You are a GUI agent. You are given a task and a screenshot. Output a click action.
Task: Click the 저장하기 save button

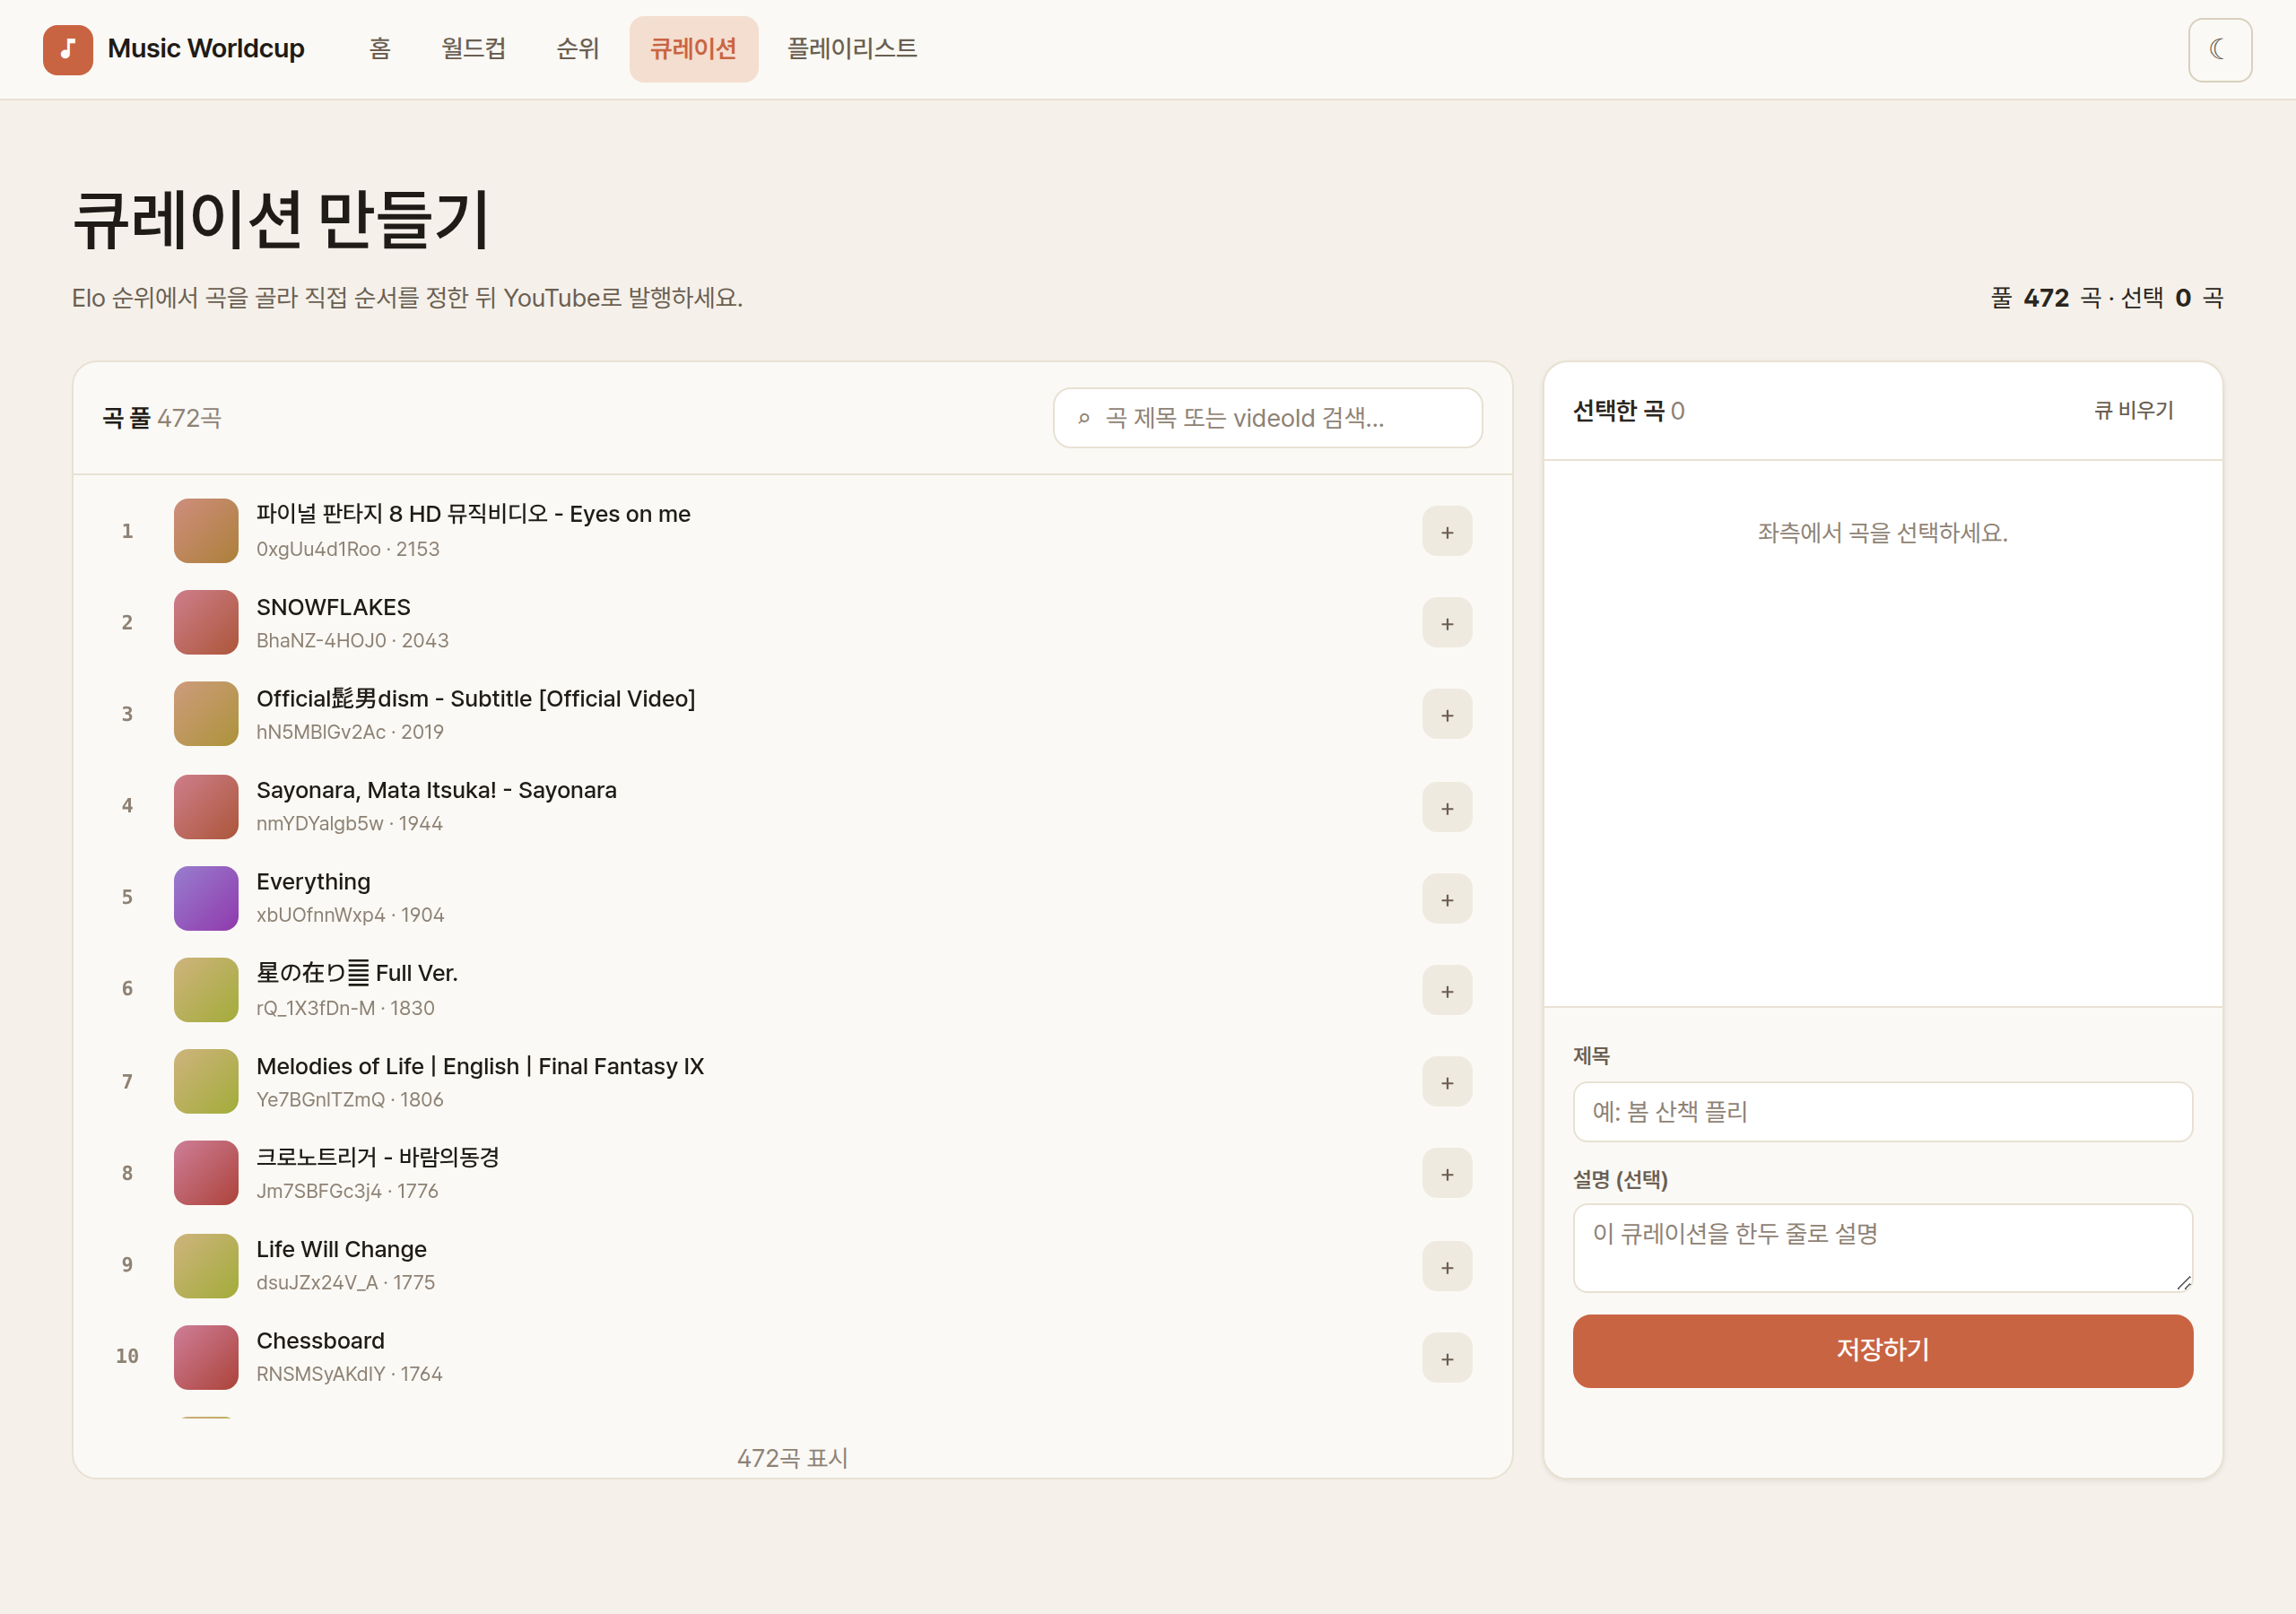pyautogui.click(x=1882, y=1350)
